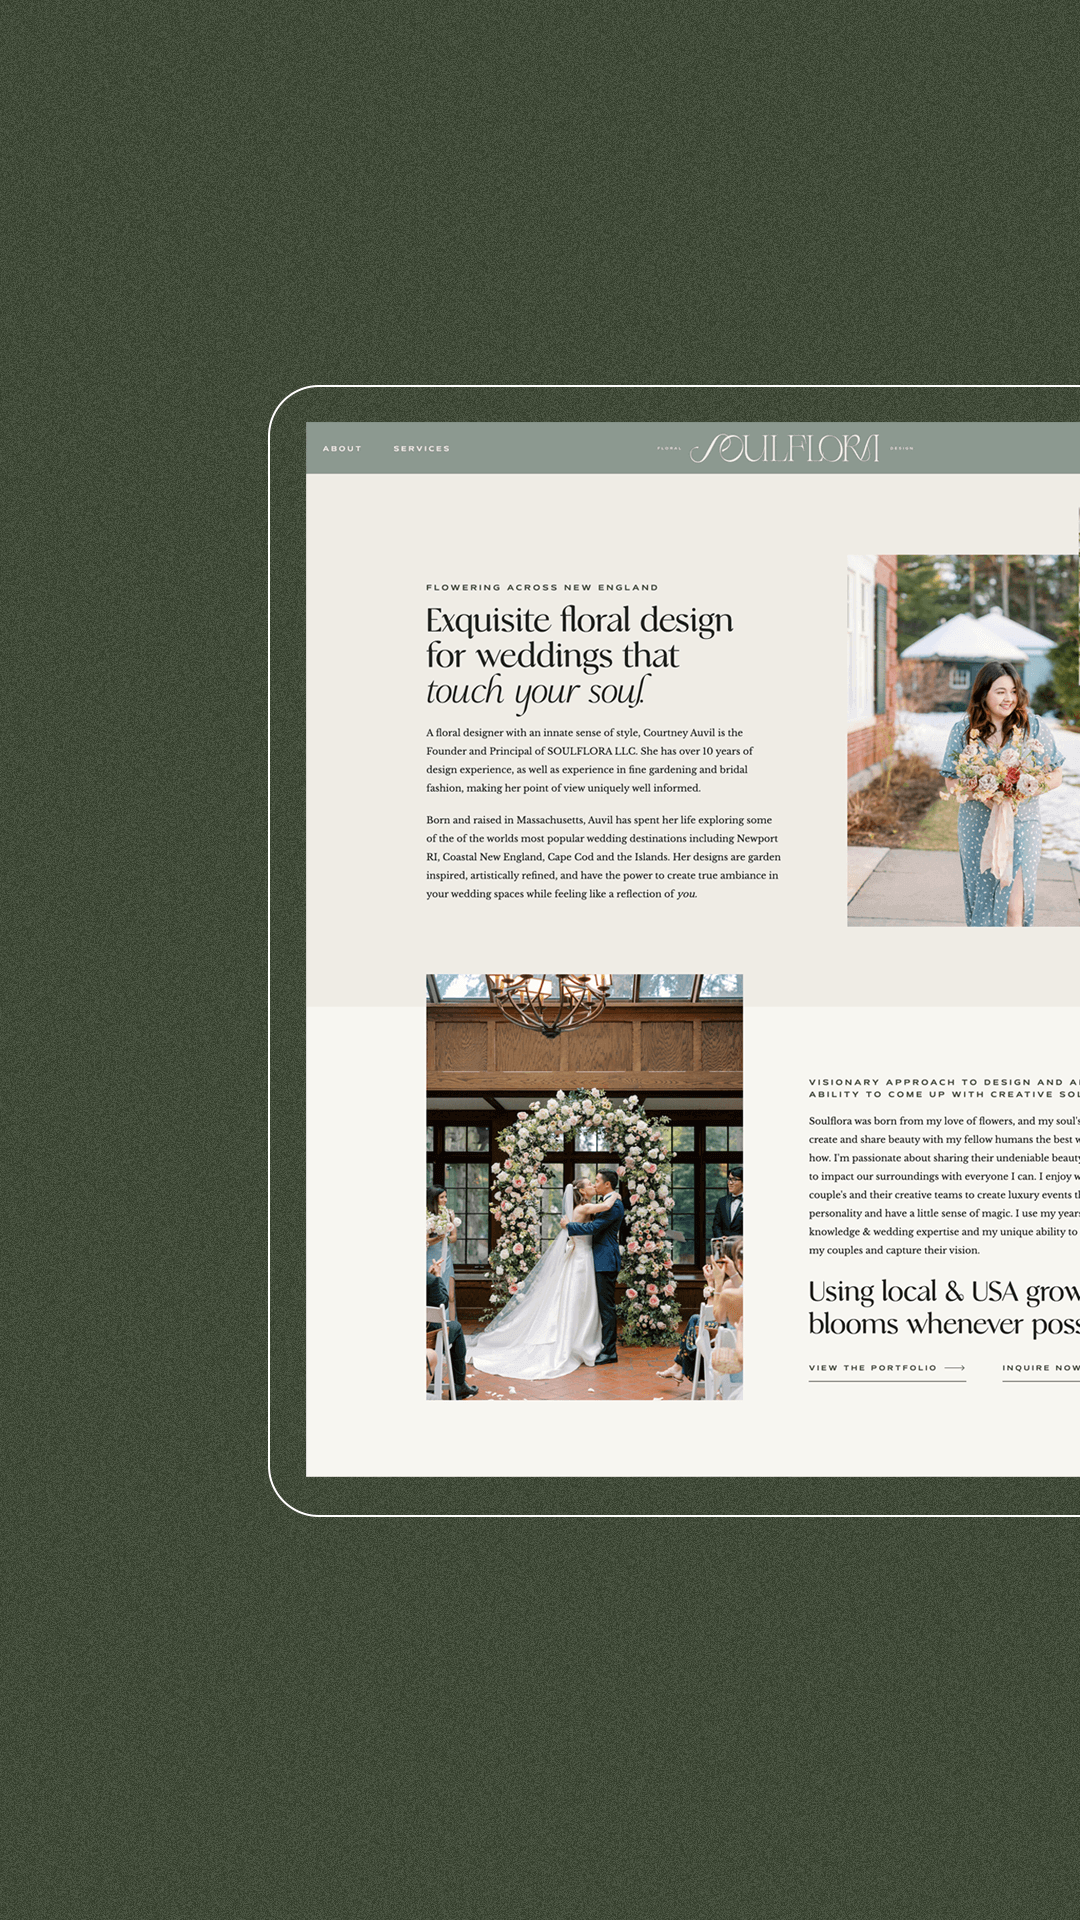
Task: Click the Inquire Now link
Action: [x=1040, y=1368]
